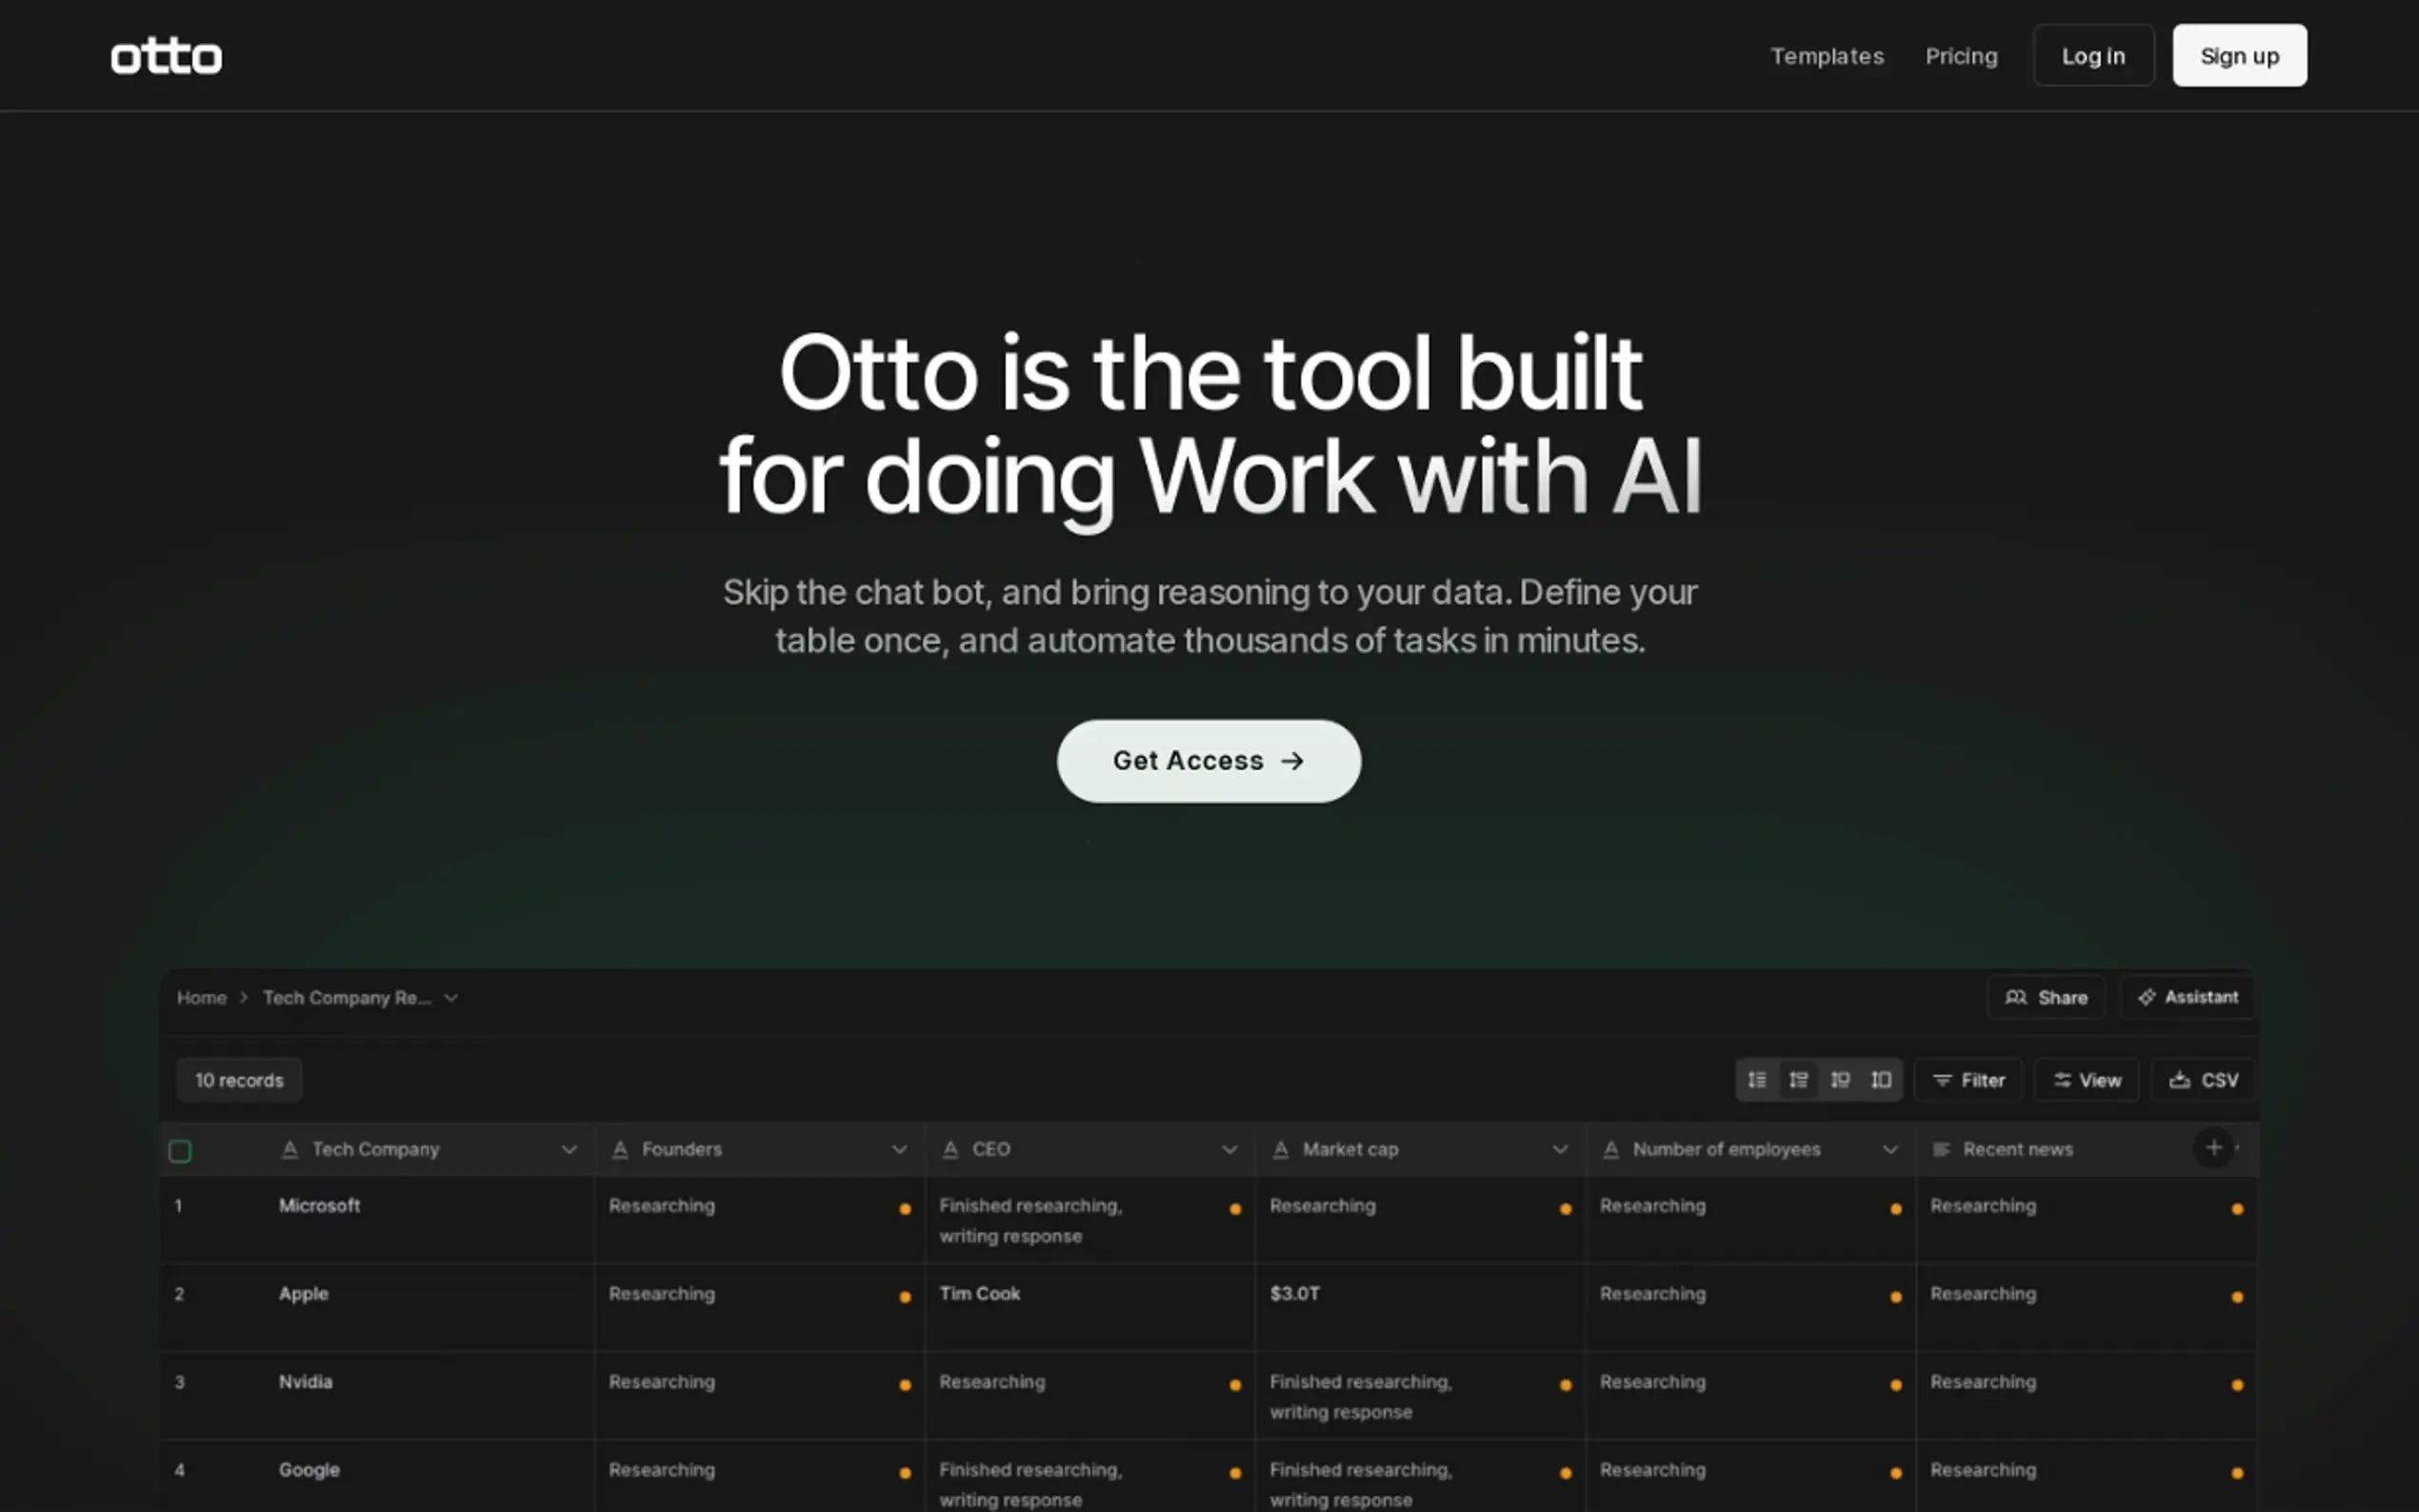Viewport: 2419px width, 1512px height.
Task: Go to the Pricing page
Action: [x=1960, y=56]
